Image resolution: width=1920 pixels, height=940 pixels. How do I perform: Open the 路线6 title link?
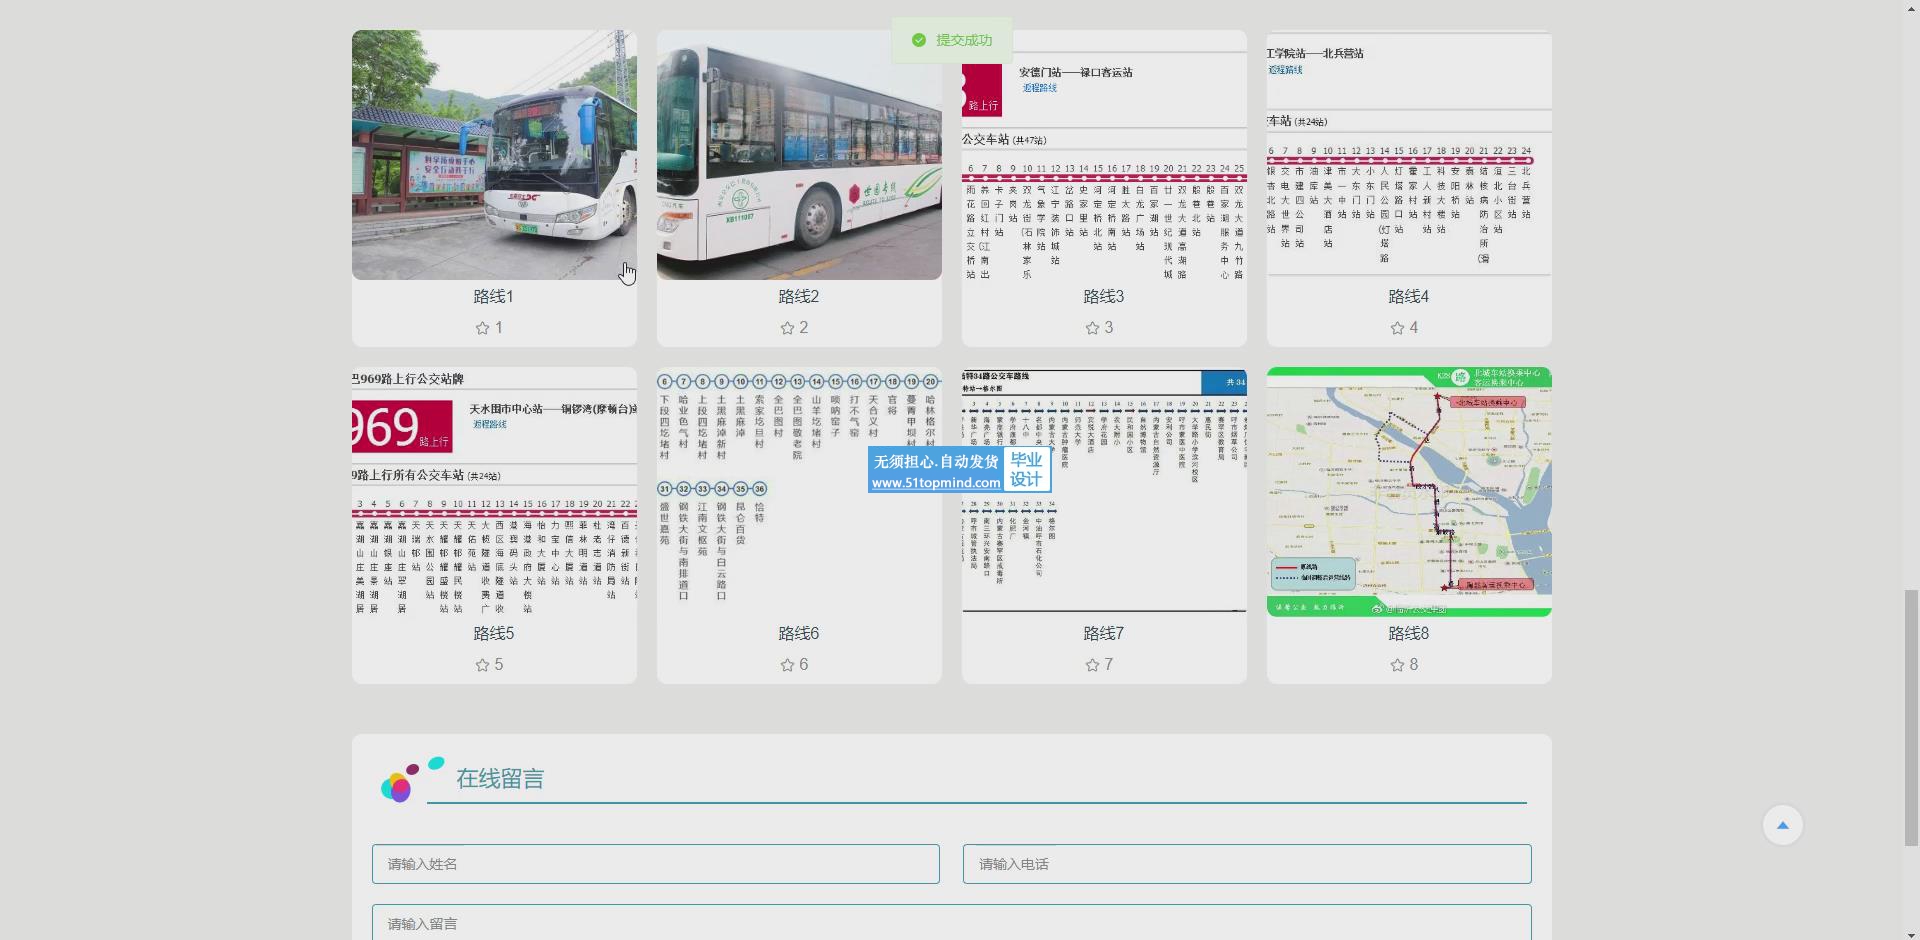point(799,634)
